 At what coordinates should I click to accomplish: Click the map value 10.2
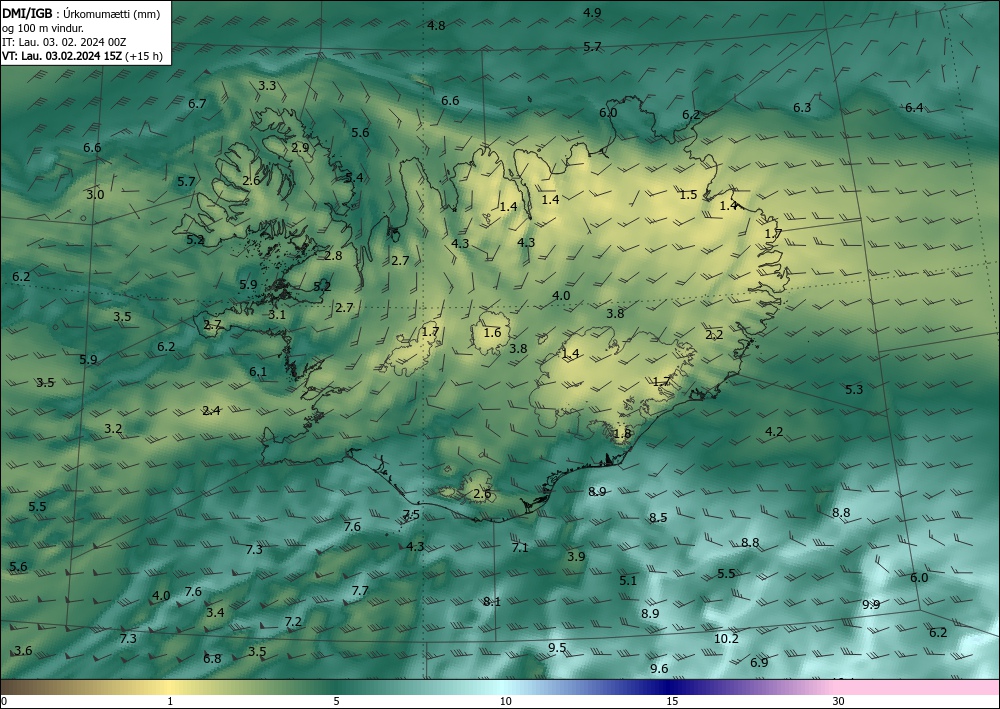726,638
